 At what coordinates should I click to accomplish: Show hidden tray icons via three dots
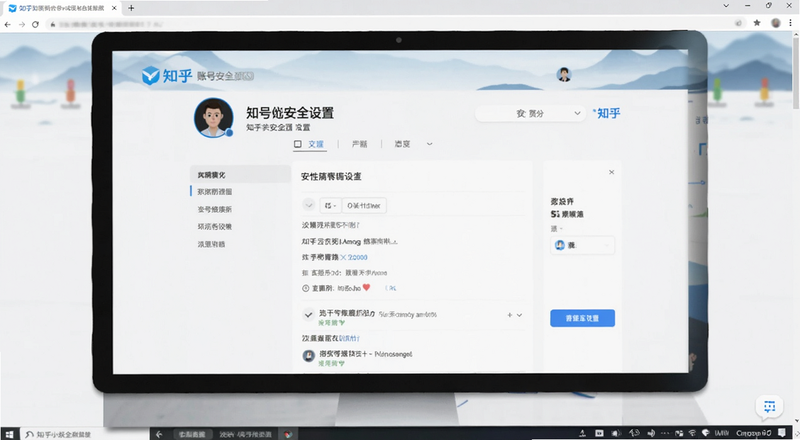(x=665, y=433)
